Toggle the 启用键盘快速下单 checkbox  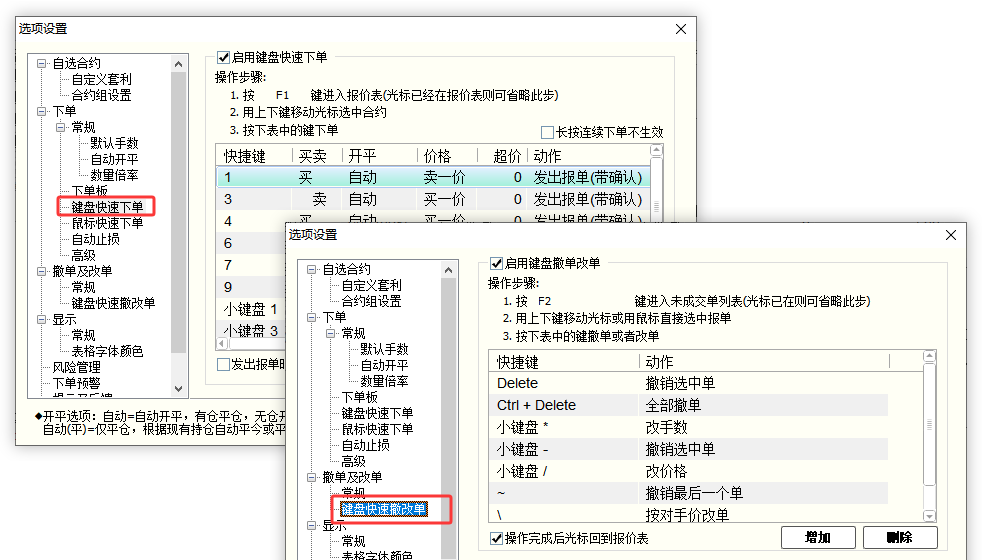tap(224, 58)
